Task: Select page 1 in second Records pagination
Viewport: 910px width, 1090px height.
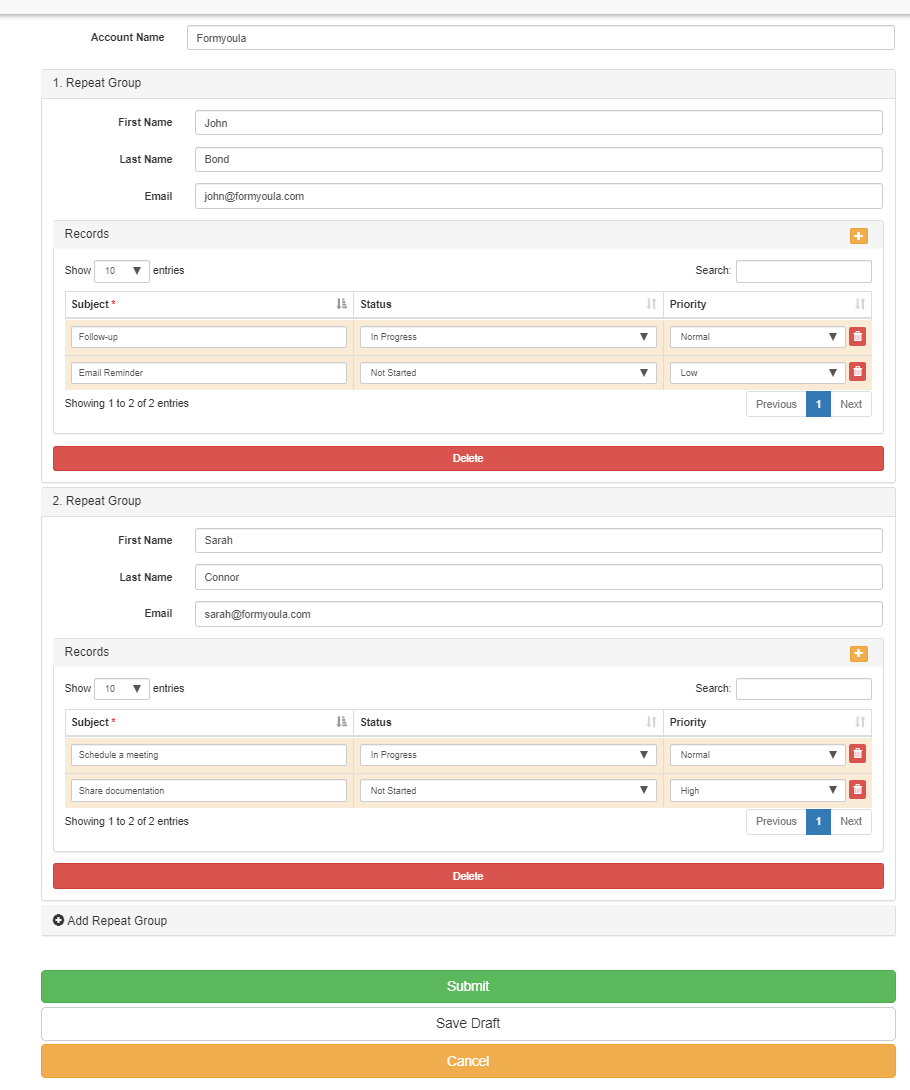Action: point(818,822)
